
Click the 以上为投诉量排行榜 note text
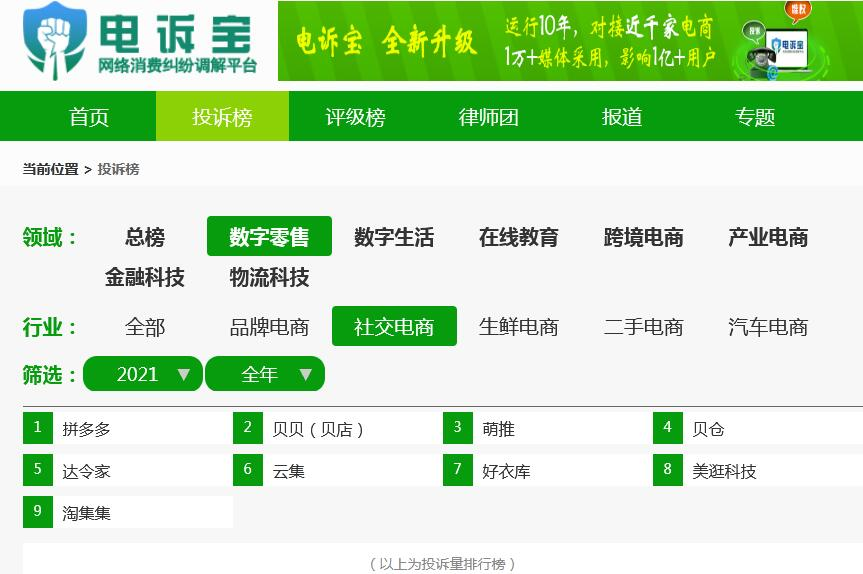click(x=443, y=564)
